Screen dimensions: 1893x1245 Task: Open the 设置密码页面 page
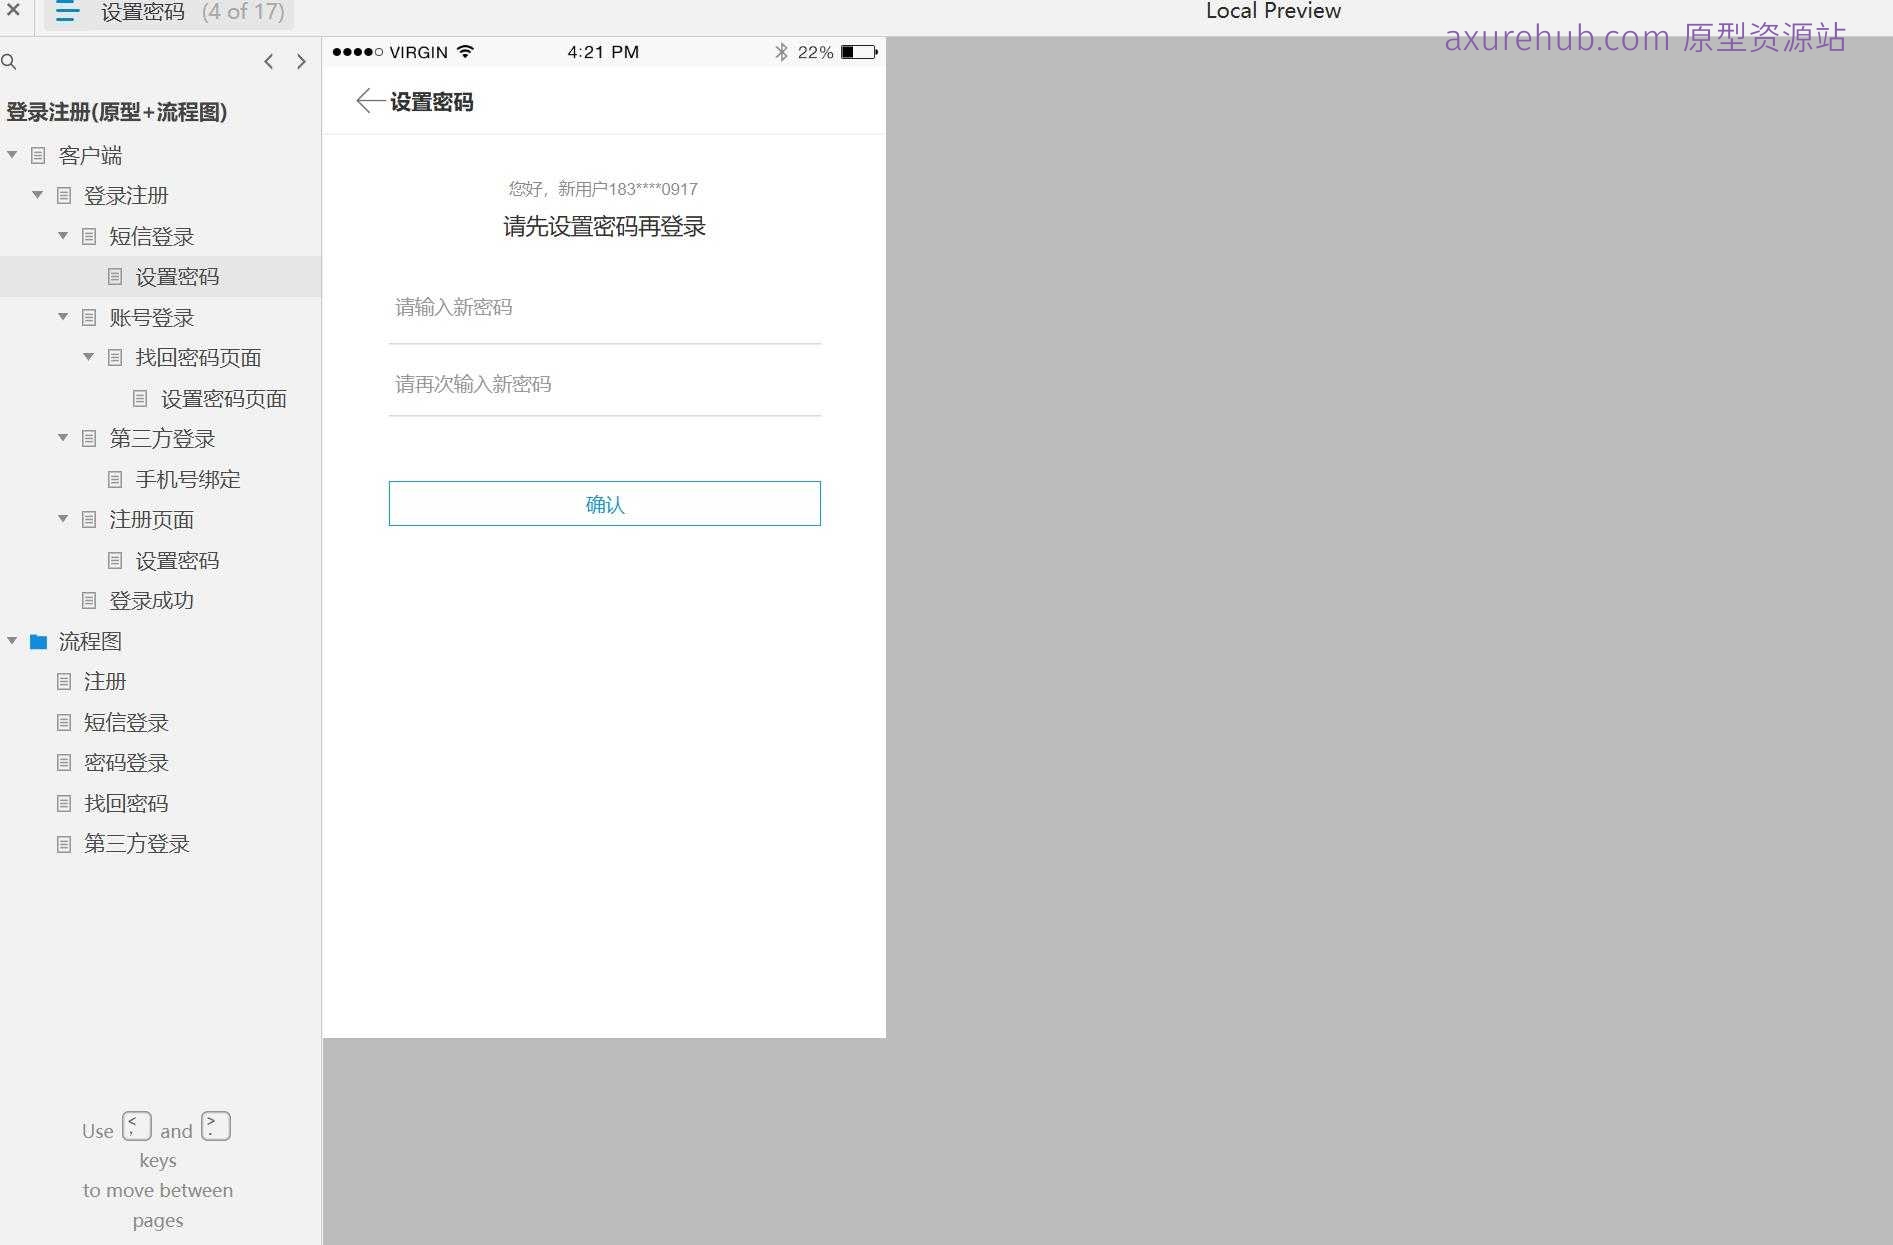pos(224,398)
